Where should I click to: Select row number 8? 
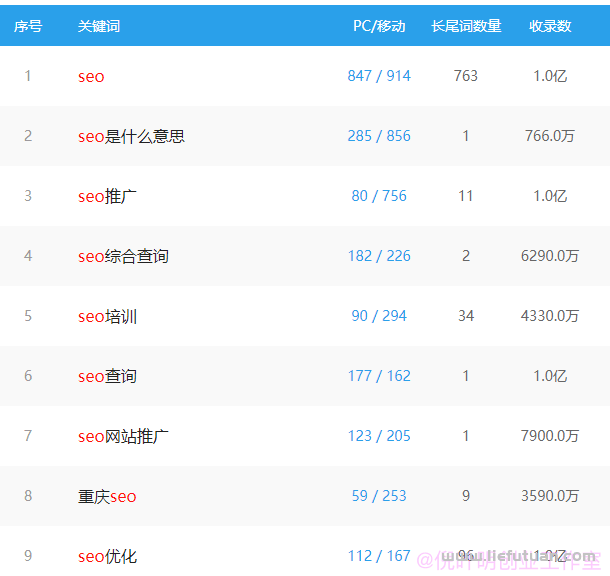[28, 496]
